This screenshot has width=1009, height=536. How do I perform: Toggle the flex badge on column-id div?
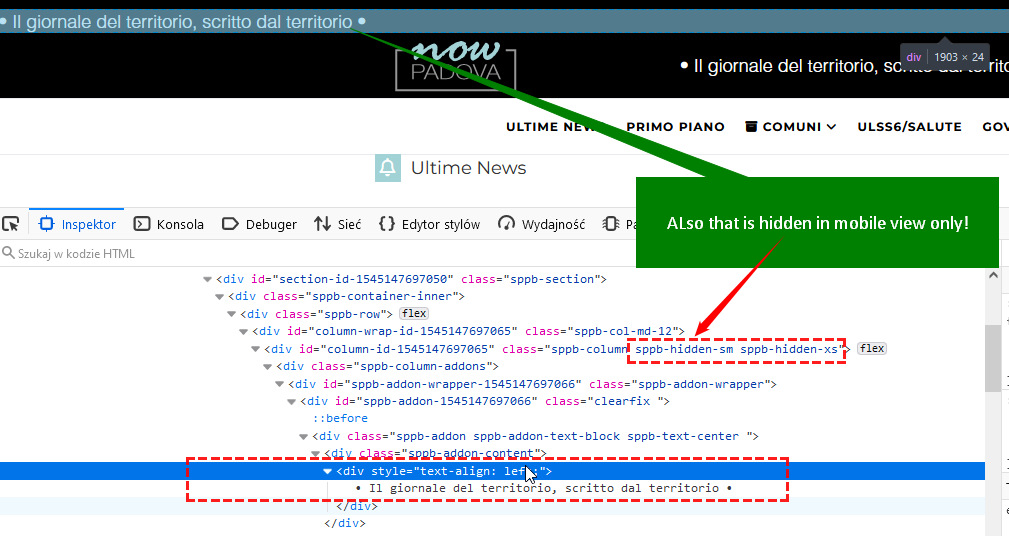[872, 349]
